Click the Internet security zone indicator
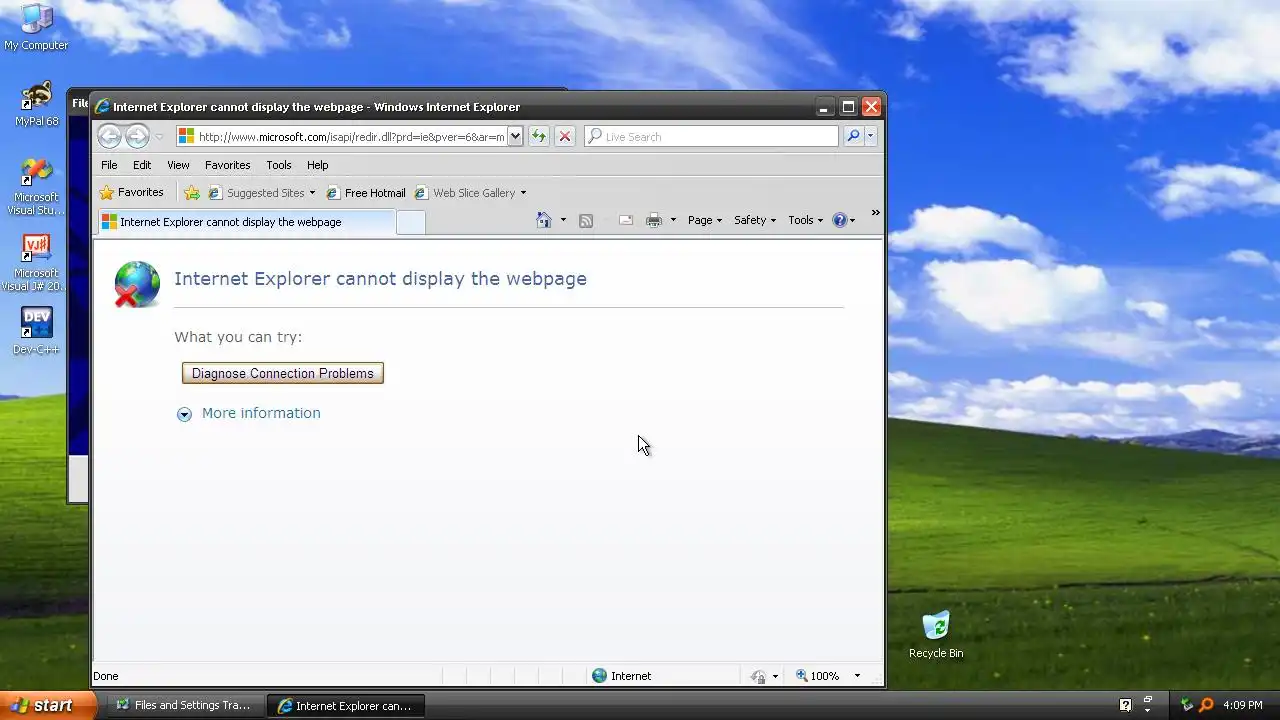The height and width of the screenshot is (720, 1280). click(621, 676)
